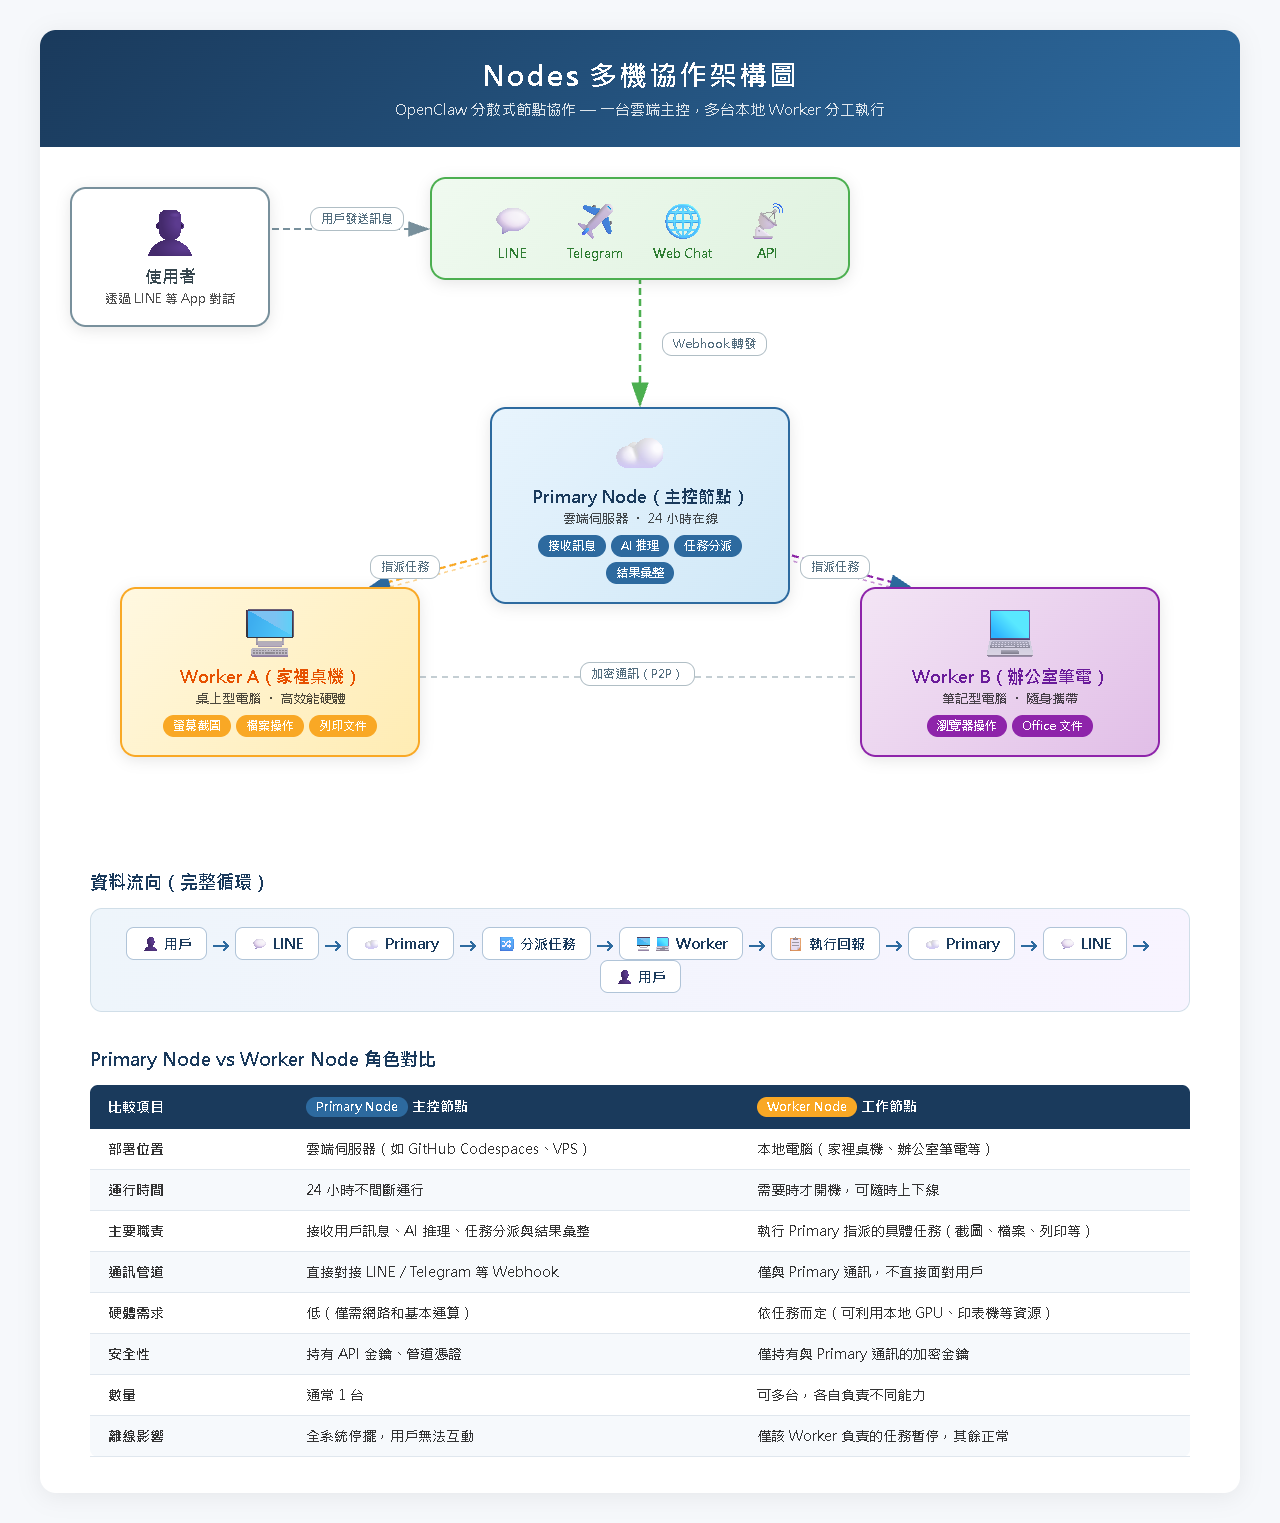The height and width of the screenshot is (1523, 1280).
Task: Click the Web Chat globe icon
Action: coord(683,221)
